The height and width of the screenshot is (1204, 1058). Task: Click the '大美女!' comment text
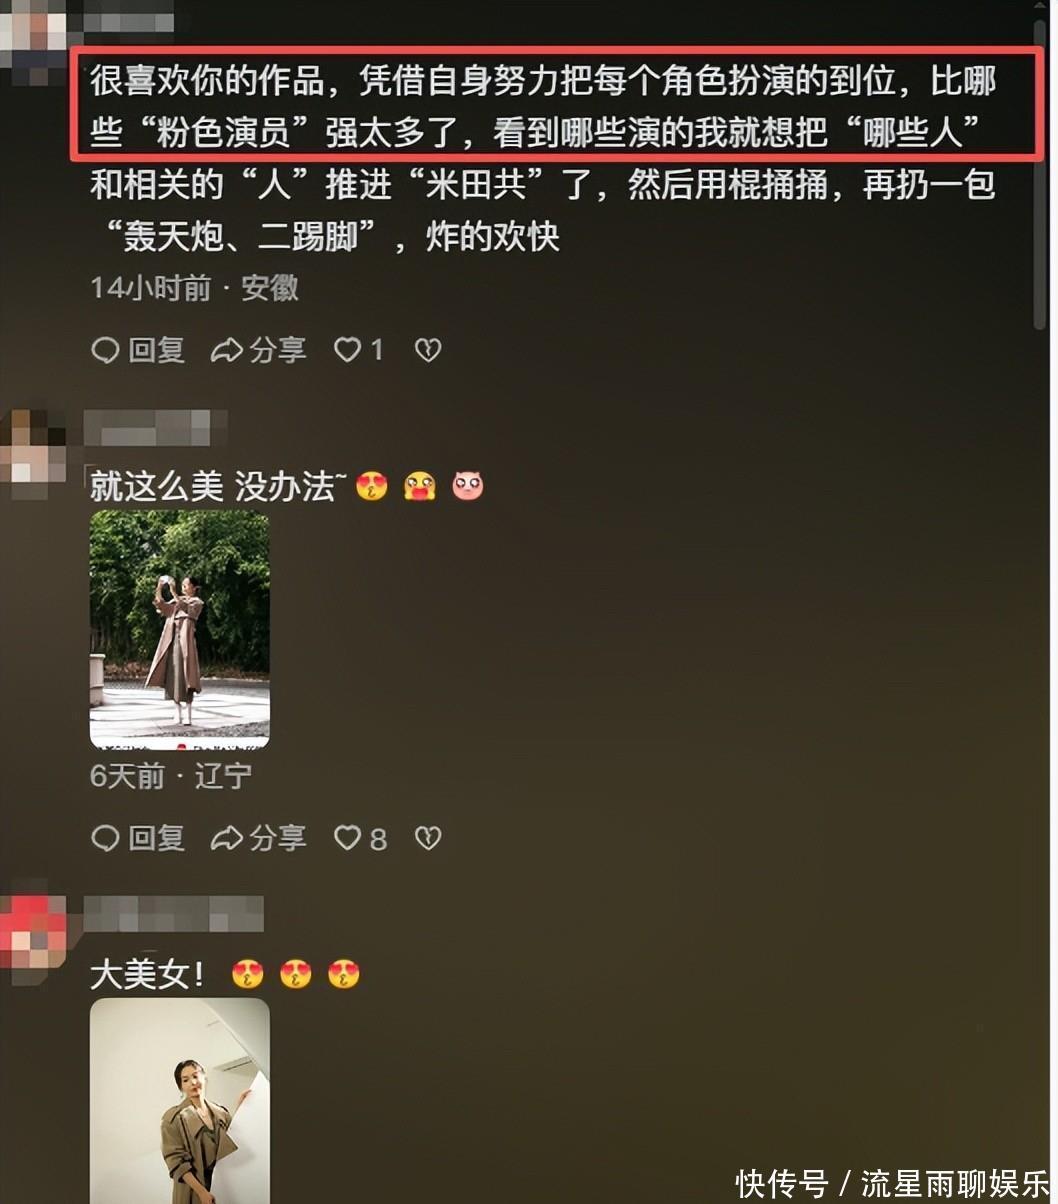pyautogui.click(x=147, y=975)
